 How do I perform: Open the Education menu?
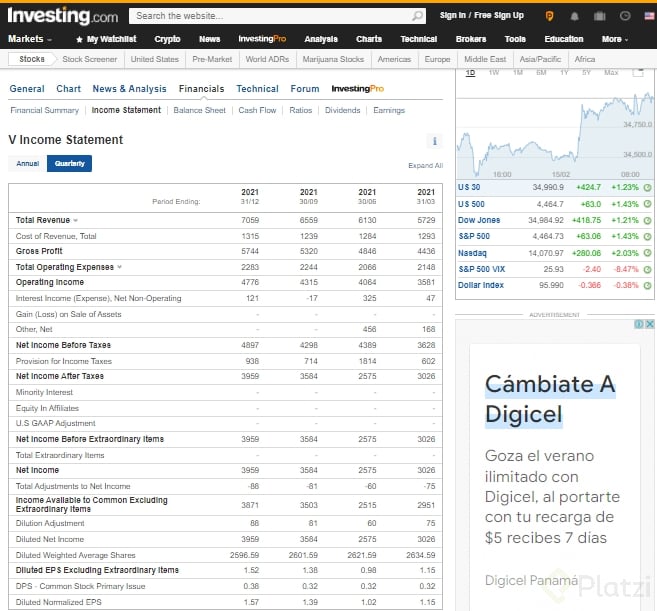(x=564, y=39)
